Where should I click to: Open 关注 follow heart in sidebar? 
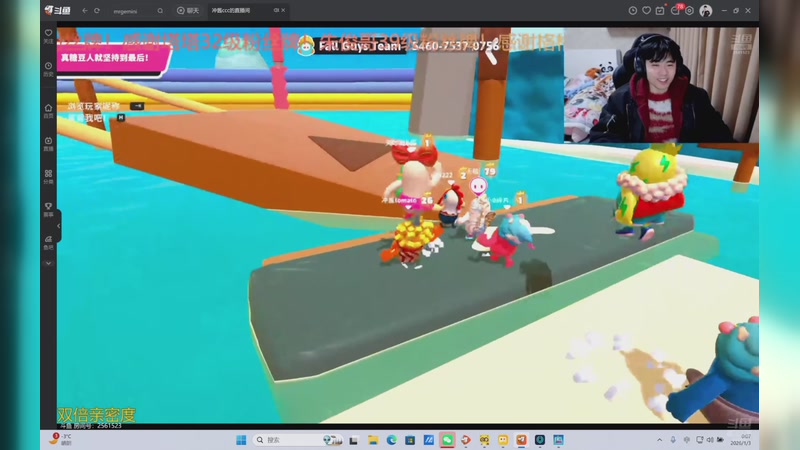coord(48,37)
